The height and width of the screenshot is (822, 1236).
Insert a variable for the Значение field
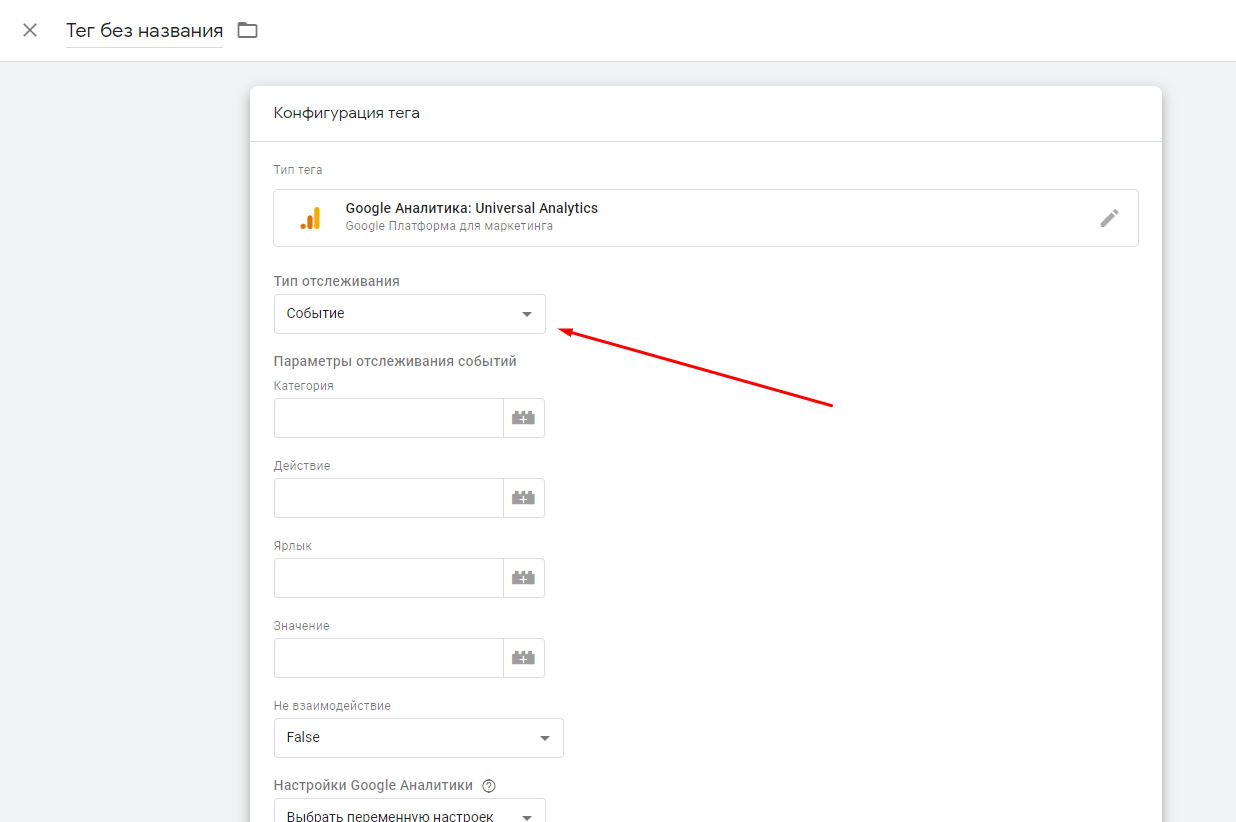click(523, 658)
